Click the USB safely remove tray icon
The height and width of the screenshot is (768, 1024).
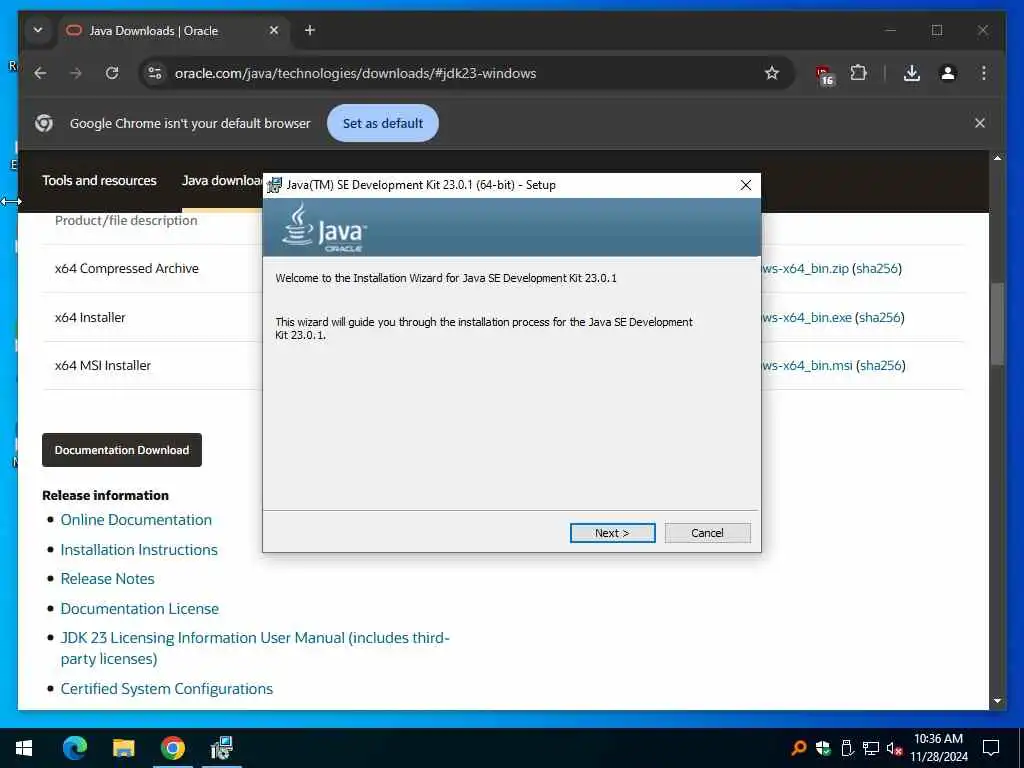point(847,748)
